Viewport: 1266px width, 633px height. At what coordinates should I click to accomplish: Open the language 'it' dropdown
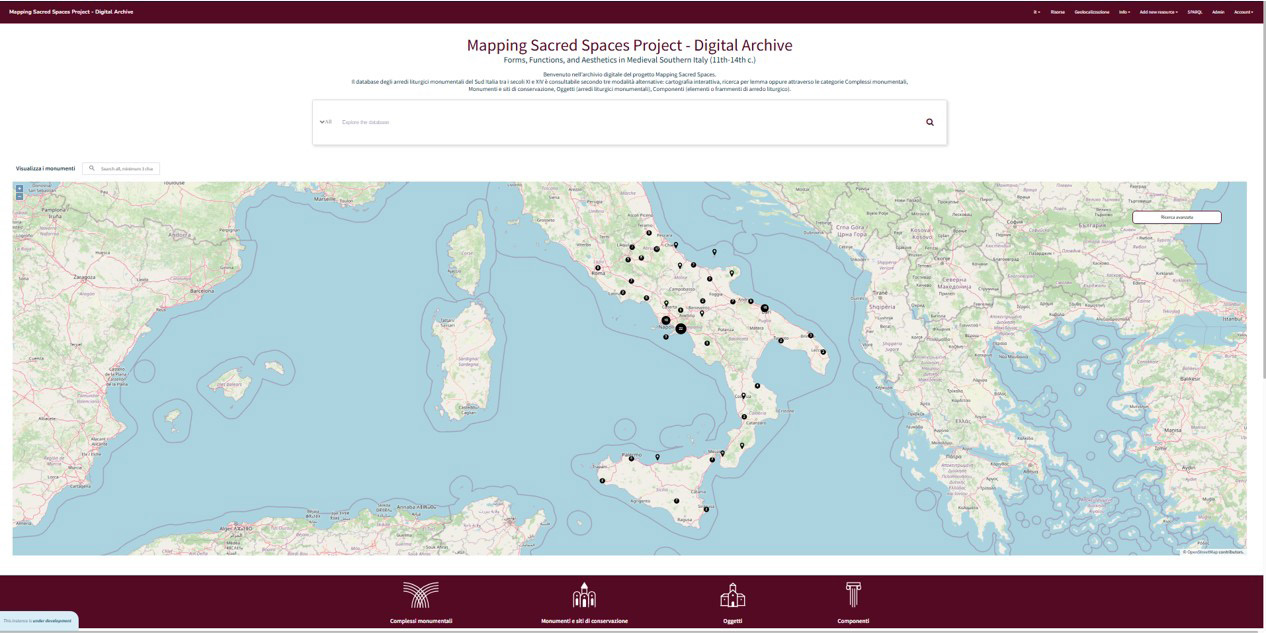(1036, 12)
